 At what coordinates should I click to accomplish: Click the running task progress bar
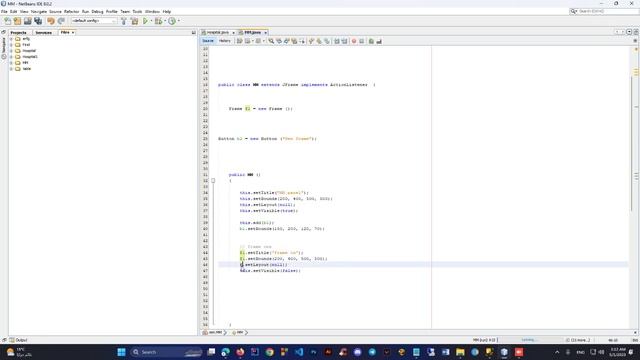(529, 340)
